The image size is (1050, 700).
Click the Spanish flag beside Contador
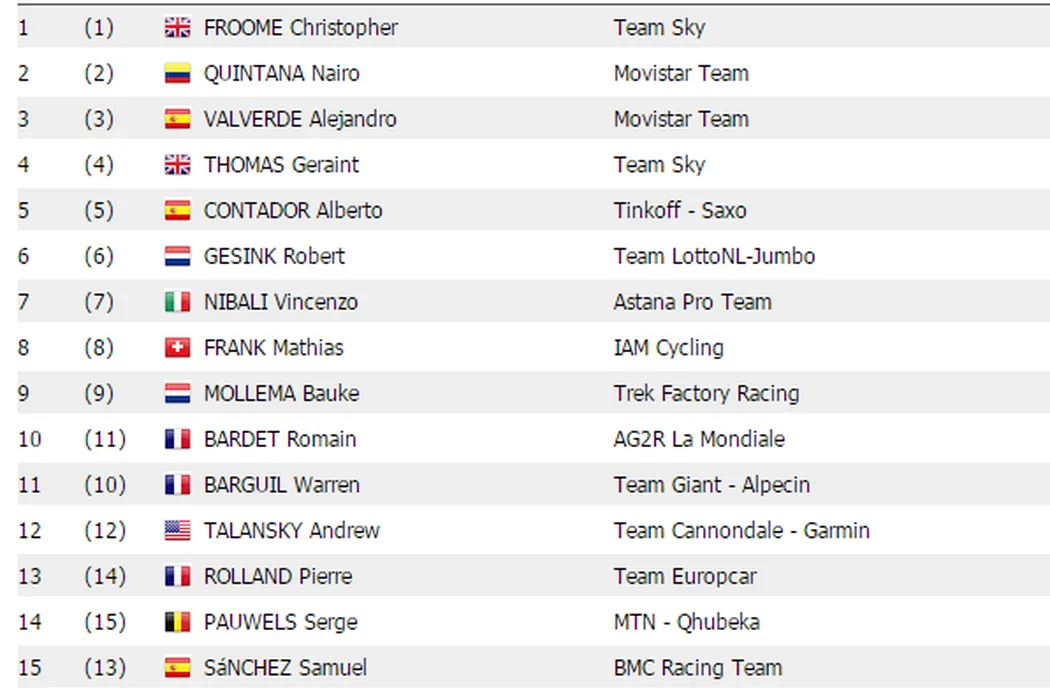tap(177, 211)
